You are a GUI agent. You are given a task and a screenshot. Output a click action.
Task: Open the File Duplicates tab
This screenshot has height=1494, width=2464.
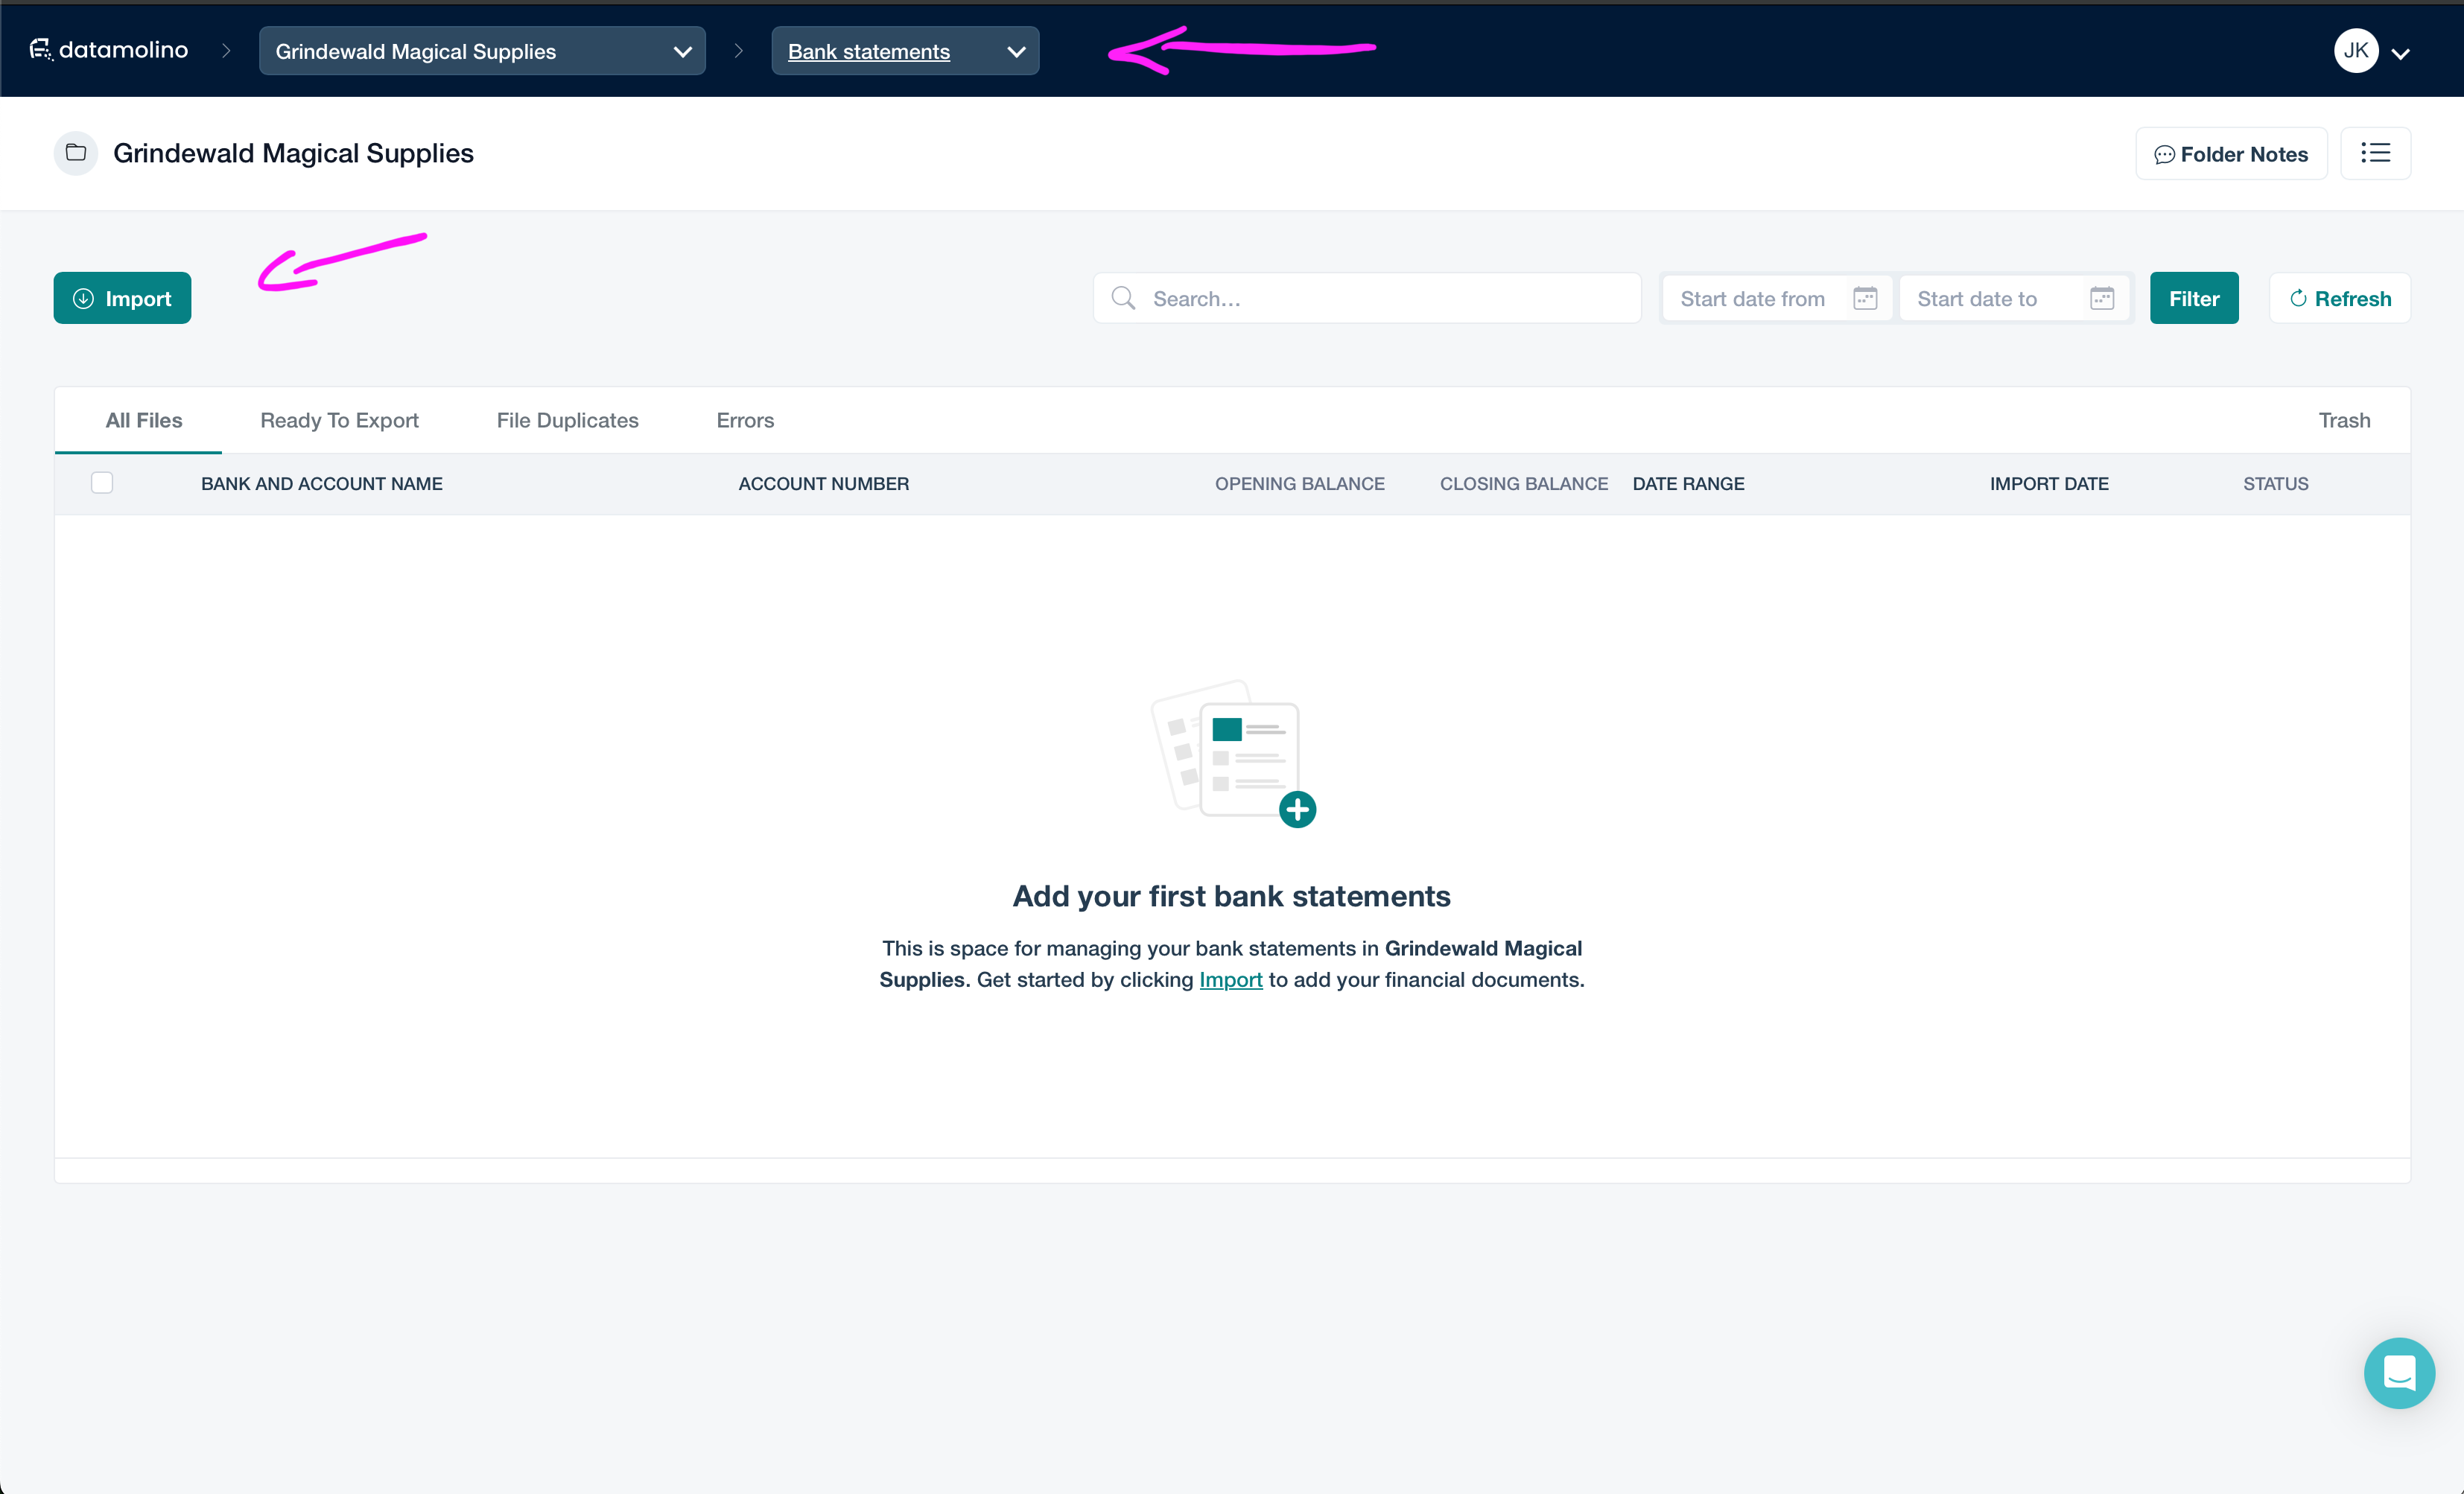(567, 420)
